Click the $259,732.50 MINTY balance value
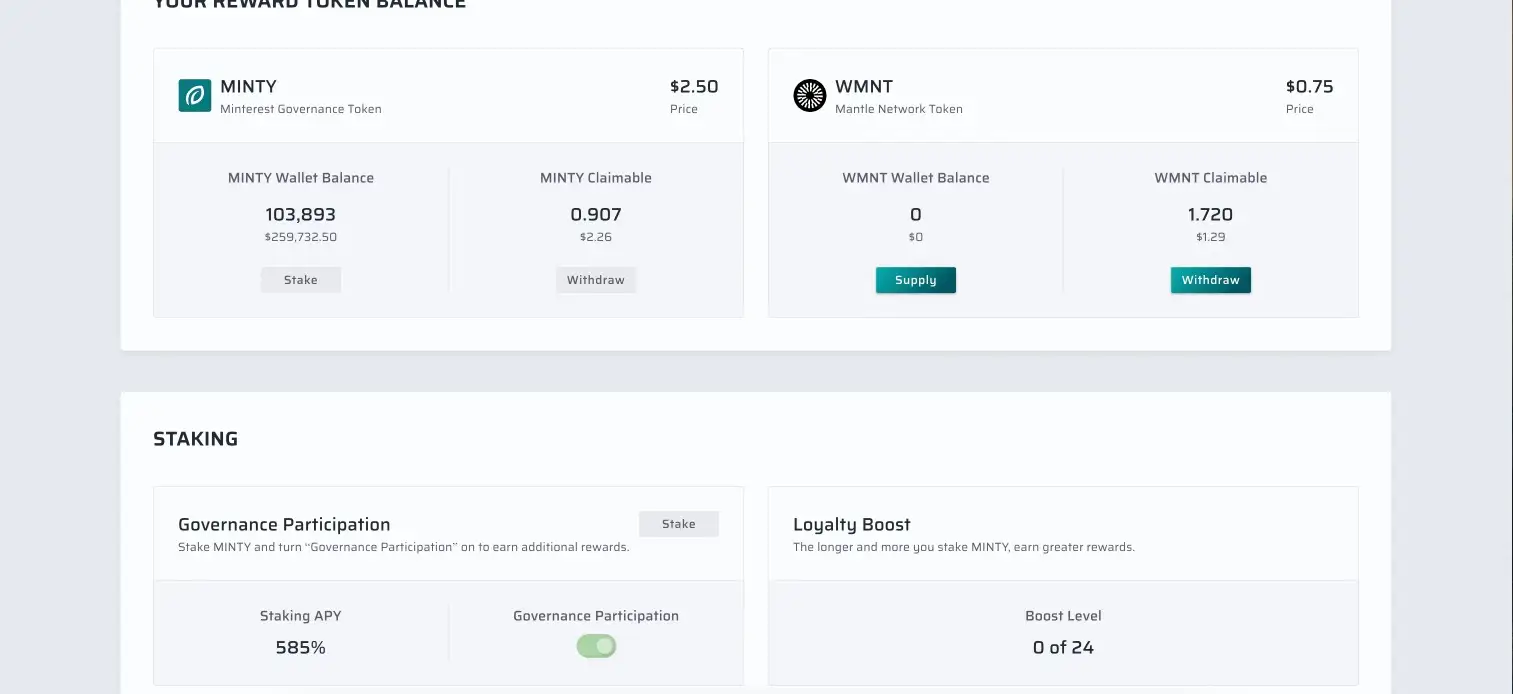 [x=300, y=237]
